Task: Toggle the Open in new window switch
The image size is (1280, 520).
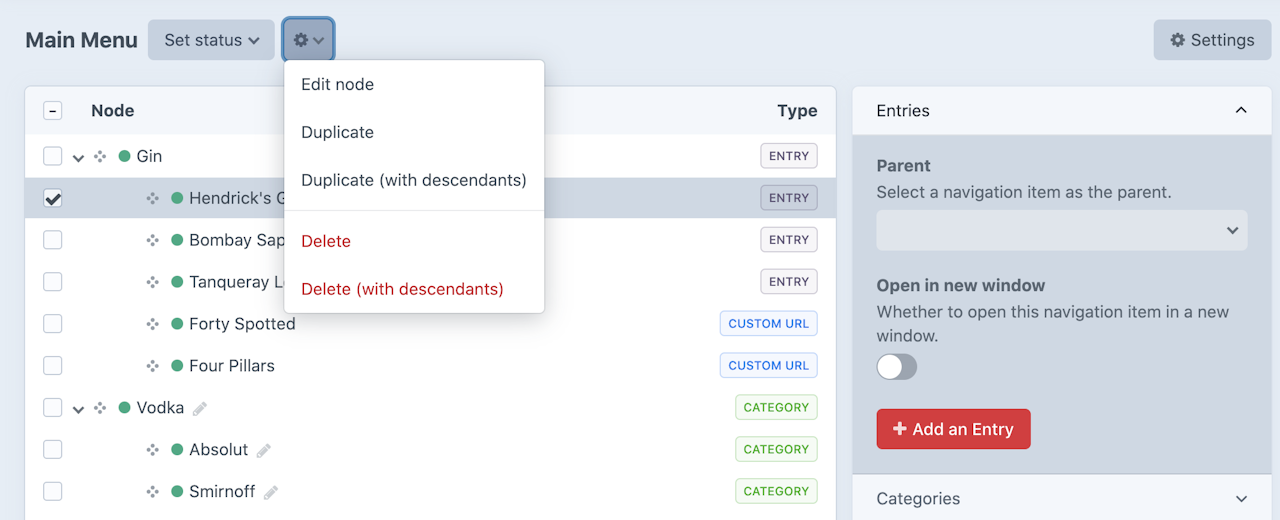Action: pos(897,367)
